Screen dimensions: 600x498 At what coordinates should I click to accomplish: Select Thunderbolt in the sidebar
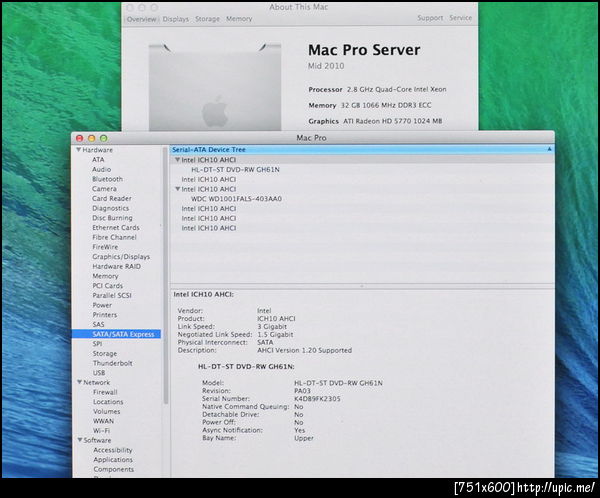point(112,363)
